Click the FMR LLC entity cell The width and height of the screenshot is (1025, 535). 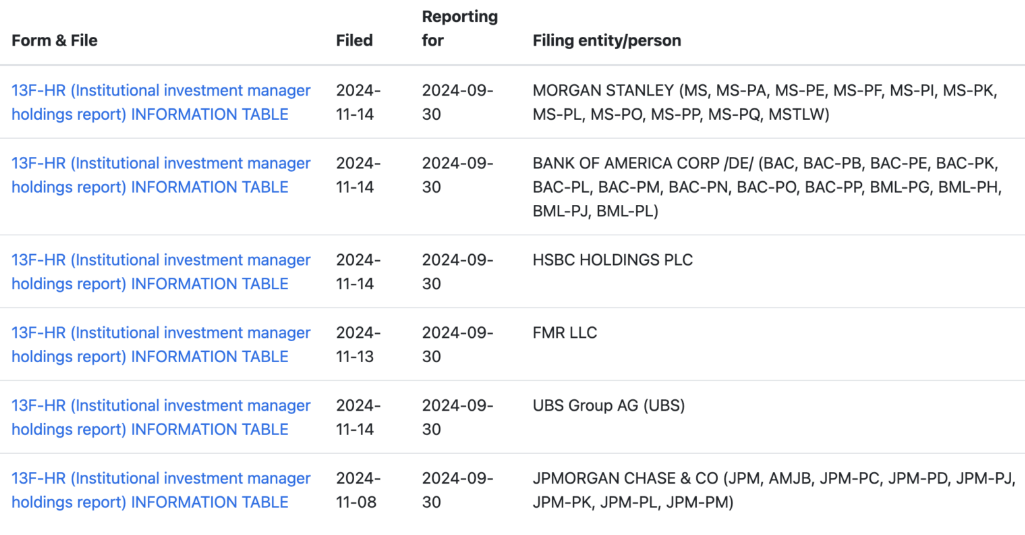coord(565,332)
